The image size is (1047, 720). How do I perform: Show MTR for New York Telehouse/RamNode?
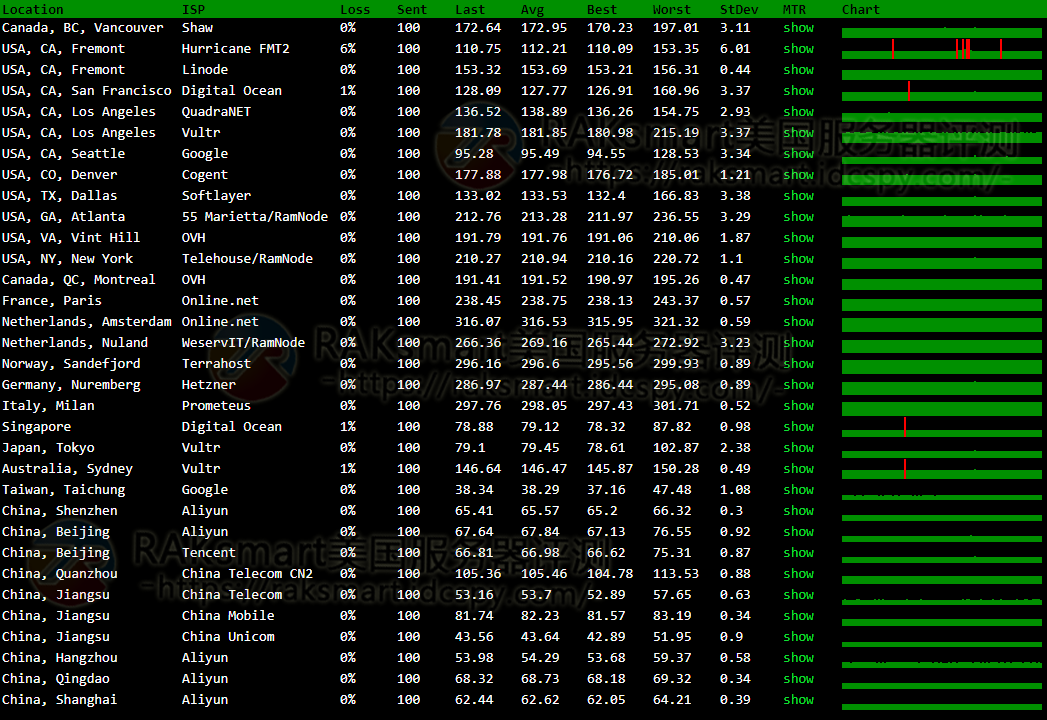pos(798,258)
